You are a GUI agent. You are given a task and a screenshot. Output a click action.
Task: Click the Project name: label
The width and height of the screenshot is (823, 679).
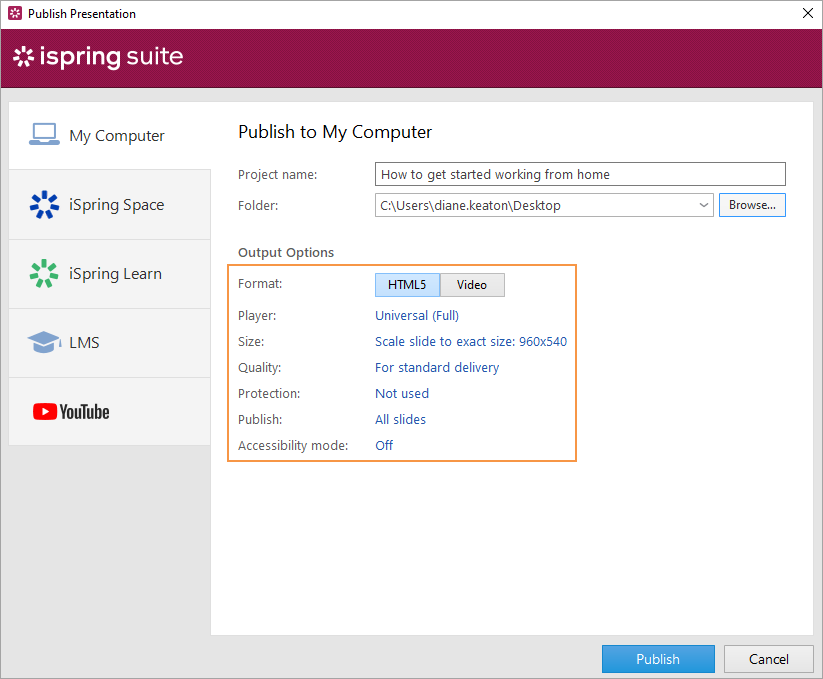click(x=278, y=175)
